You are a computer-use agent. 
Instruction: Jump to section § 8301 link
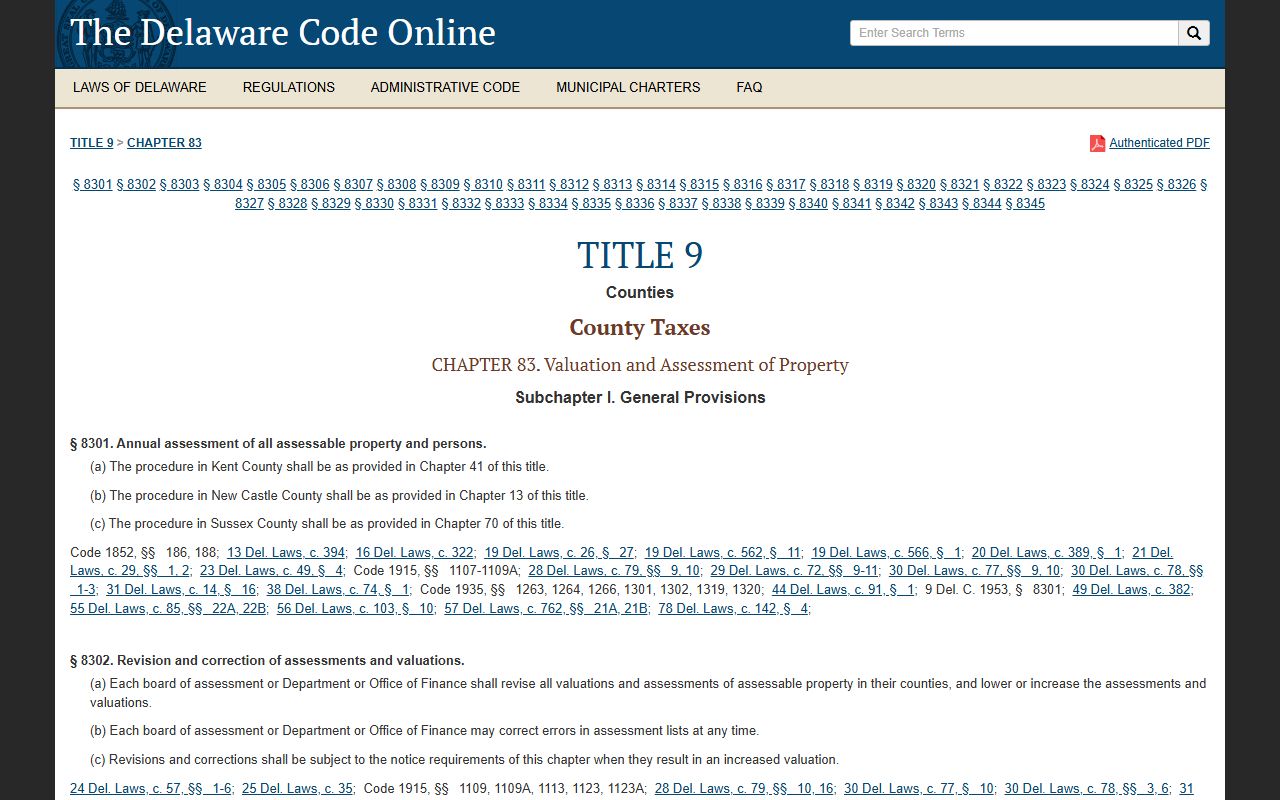[x=93, y=185]
